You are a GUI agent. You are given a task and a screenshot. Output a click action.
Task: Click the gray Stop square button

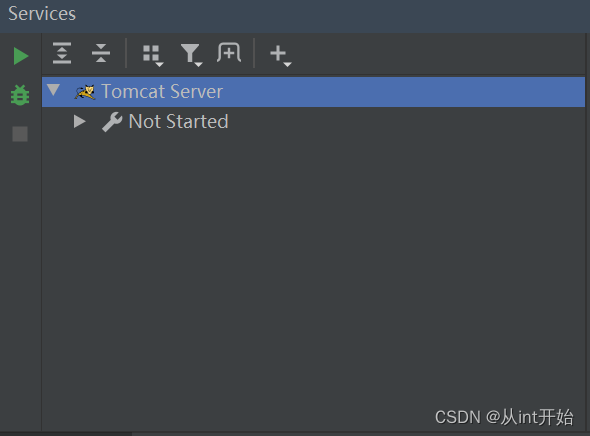point(20,134)
